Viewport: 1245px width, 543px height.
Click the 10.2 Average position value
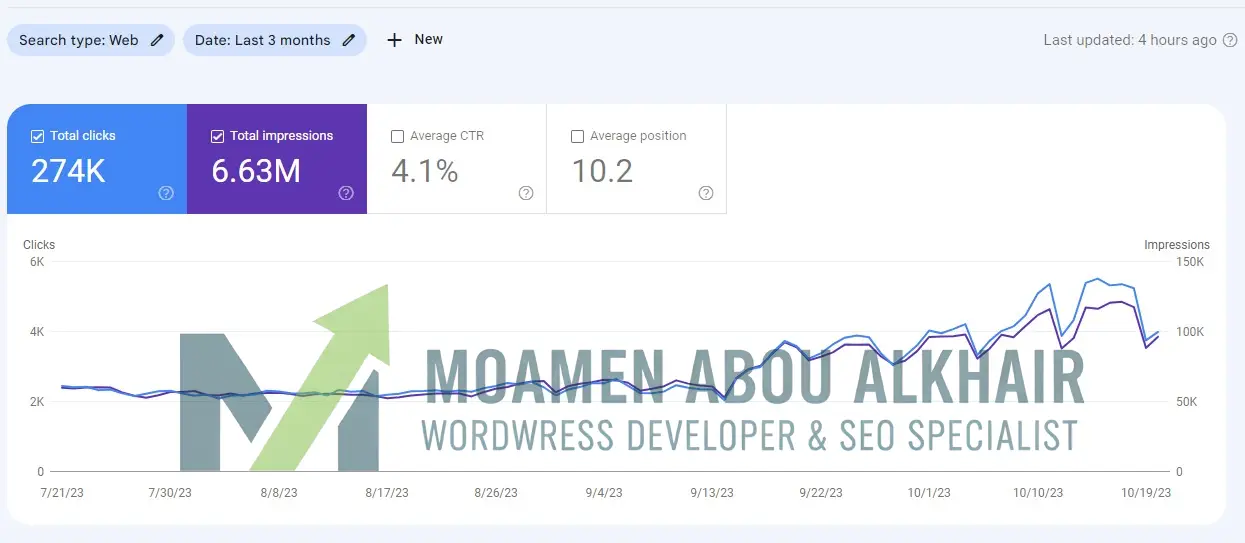tap(602, 171)
